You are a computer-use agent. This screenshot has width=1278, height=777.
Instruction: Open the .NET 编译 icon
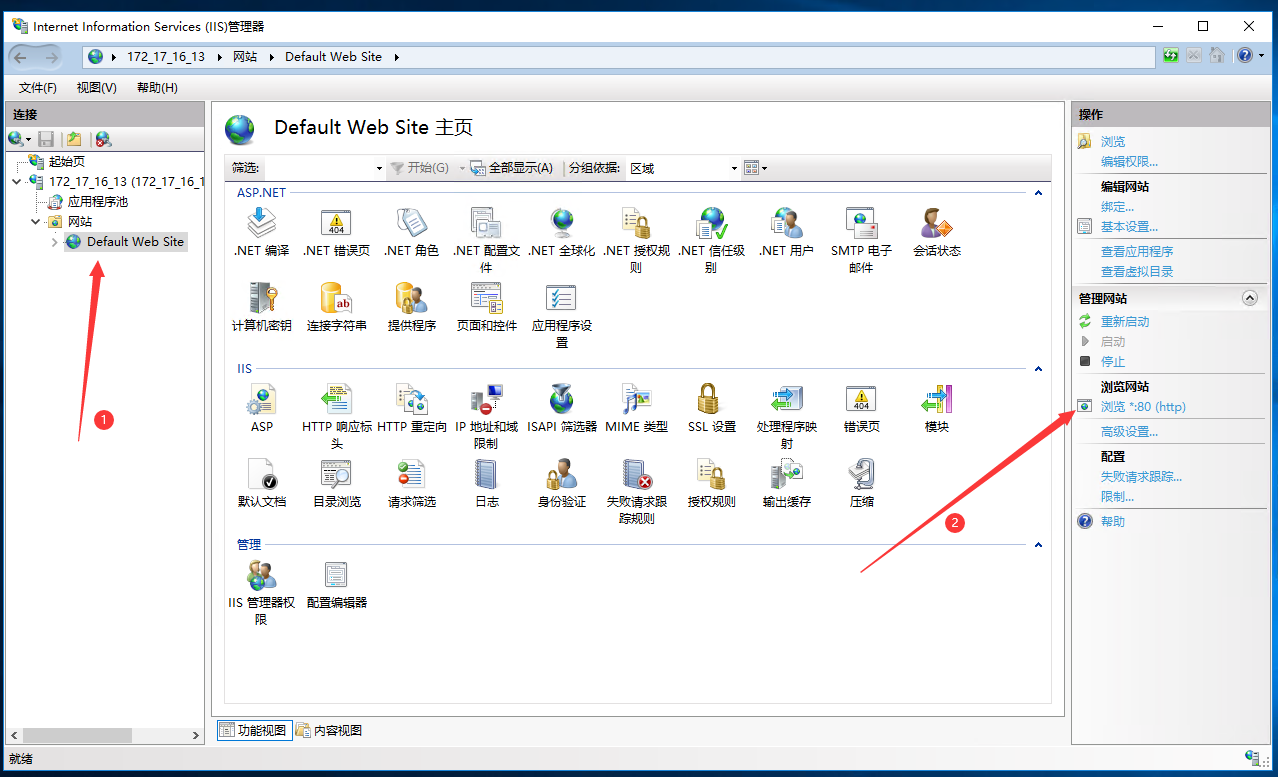tap(262, 226)
